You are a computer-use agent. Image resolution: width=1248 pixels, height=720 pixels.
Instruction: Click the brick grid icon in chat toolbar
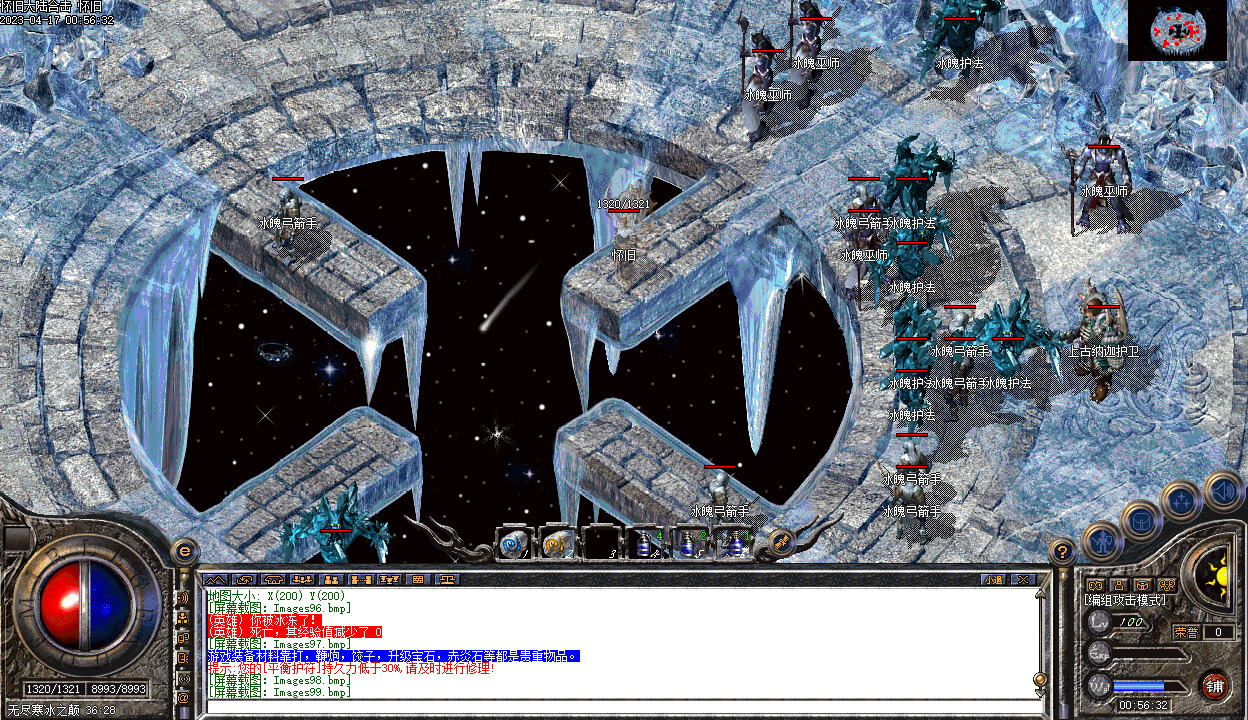(419, 579)
